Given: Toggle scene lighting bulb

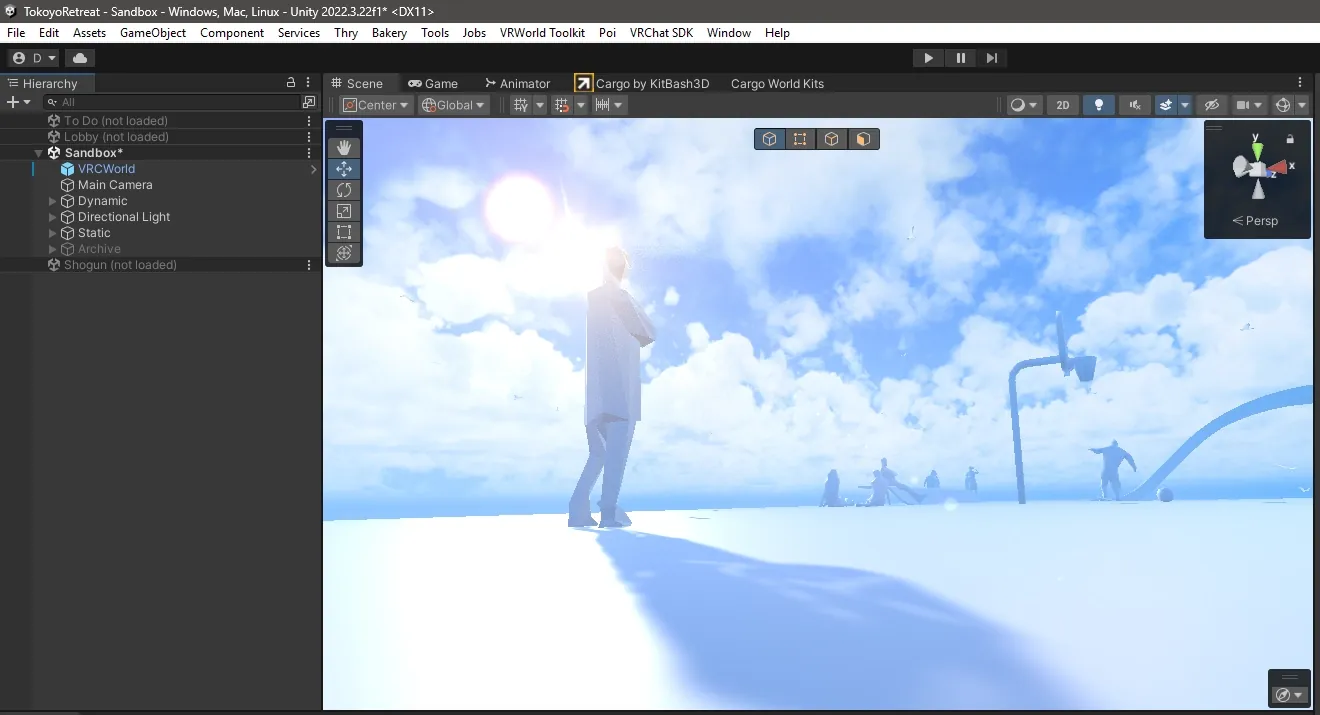Looking at the screenshot, I should (x=1098, y=105).
